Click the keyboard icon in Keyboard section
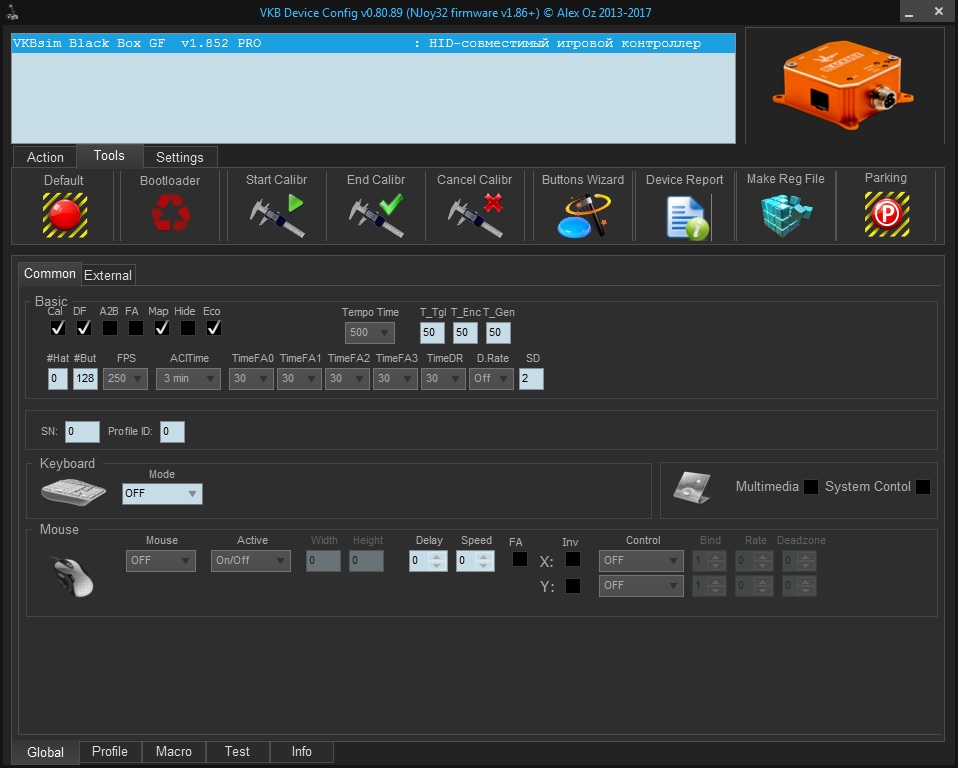The height and width of the screenshot is (769, 958). [x=73, y=492]
